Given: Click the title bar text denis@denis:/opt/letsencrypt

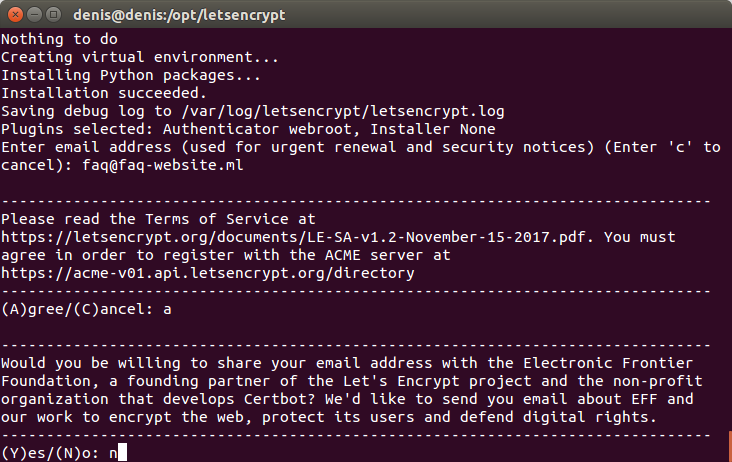Looking at the screenshot, I should click(x=179, y=15).
